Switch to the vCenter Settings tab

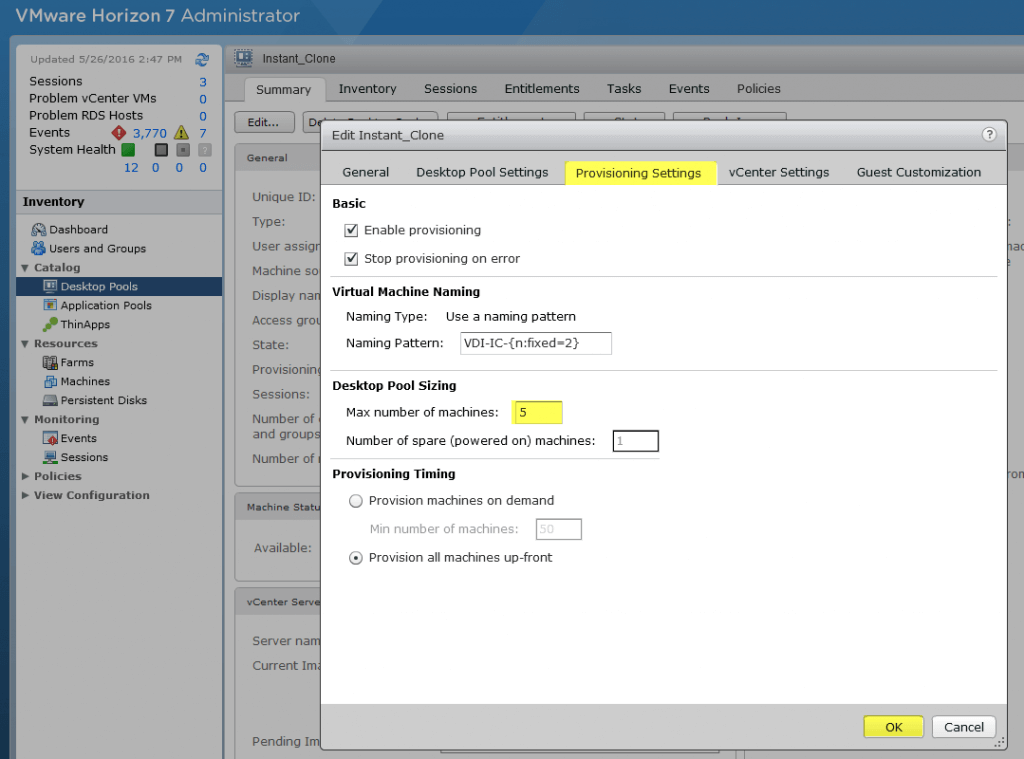[x=778, y=172]
